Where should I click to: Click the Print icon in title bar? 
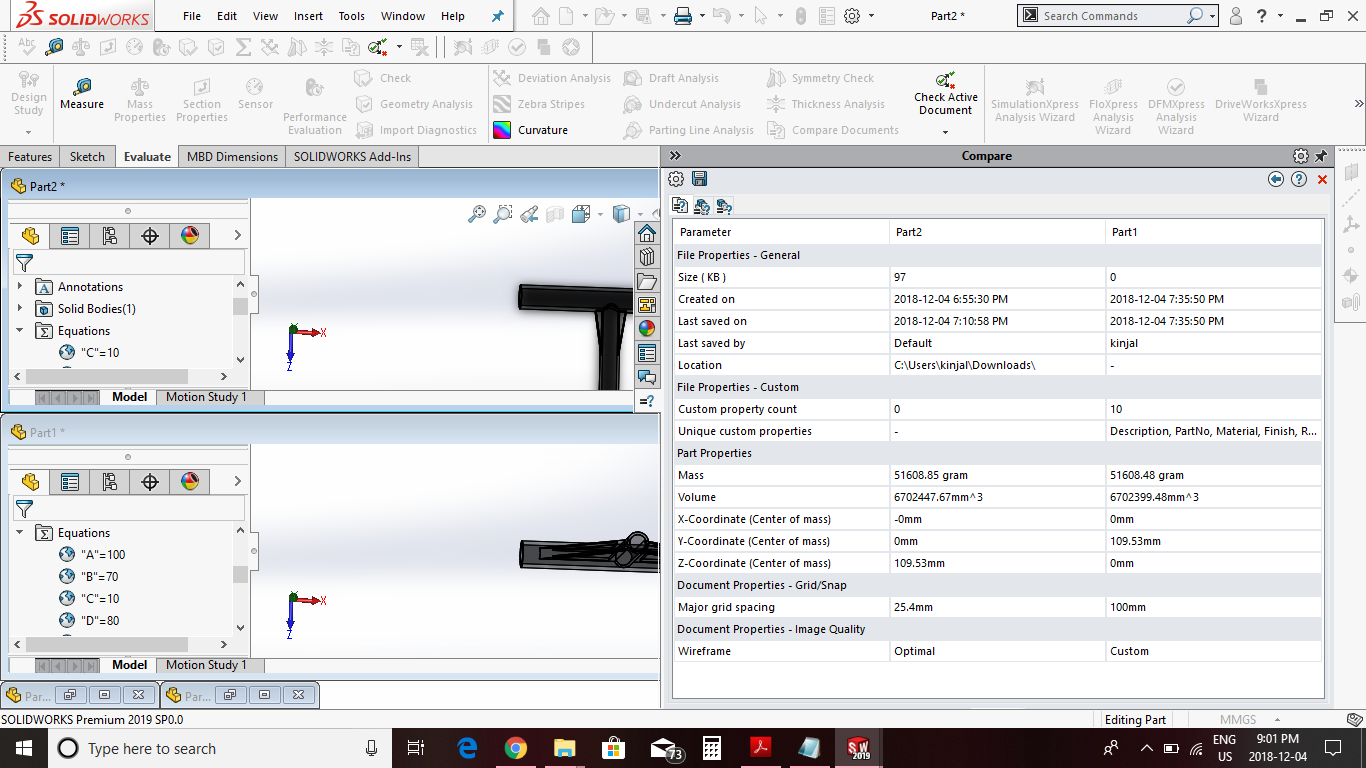tap(683, 16)
